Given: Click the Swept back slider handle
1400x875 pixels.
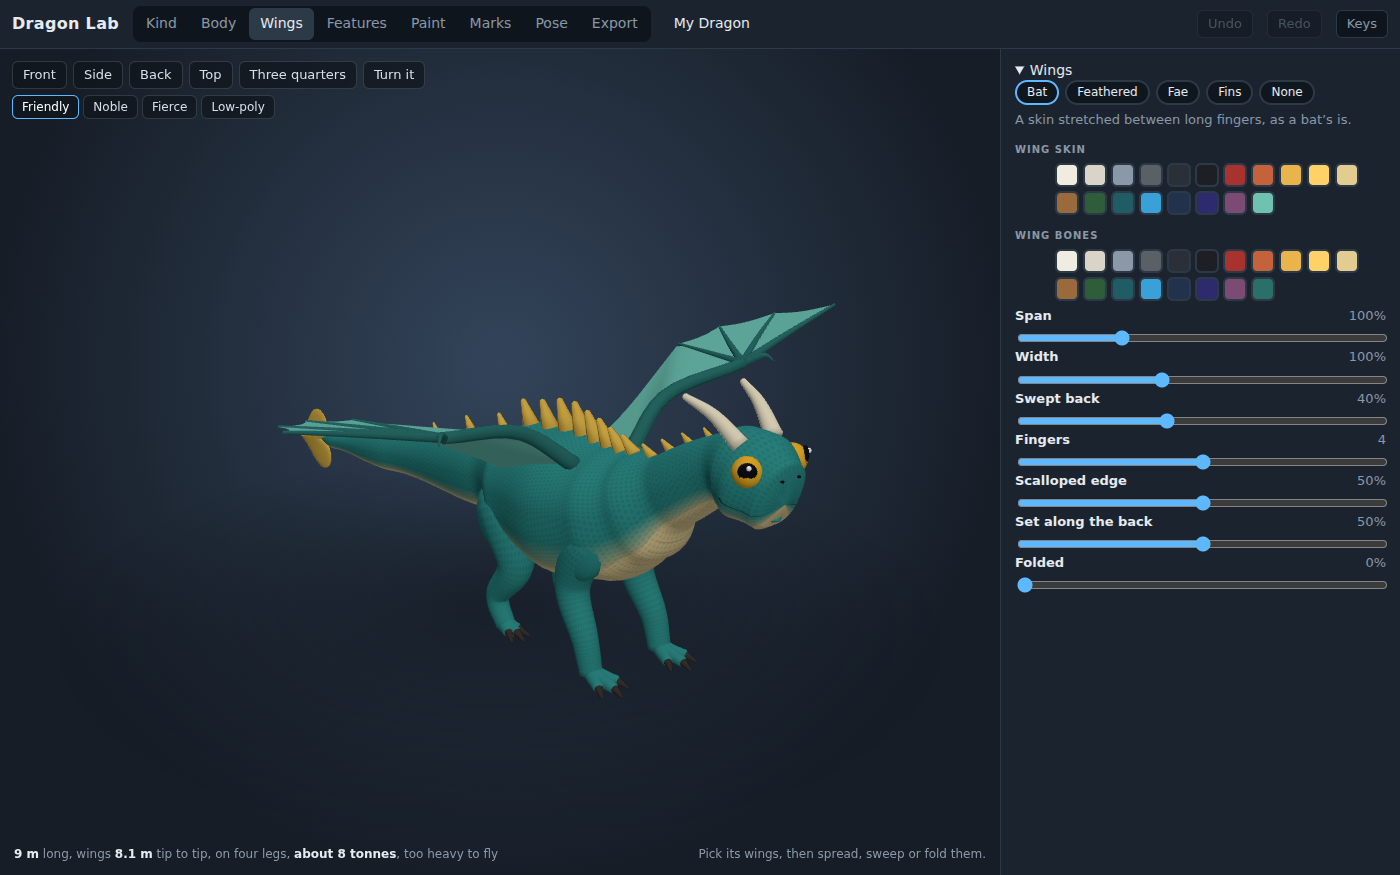Looking at the screenshot, I should click(1167, 421).
